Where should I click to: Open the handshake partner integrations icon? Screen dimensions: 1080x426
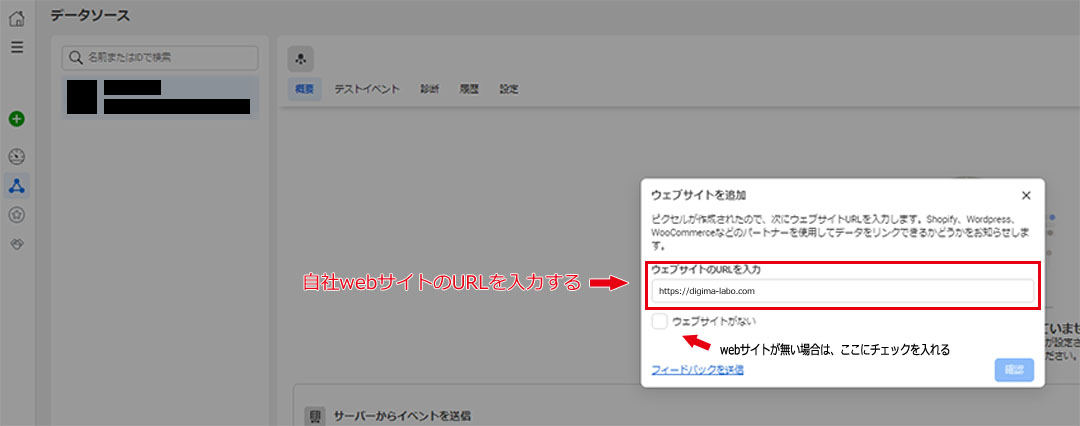[x=17, y=243]
